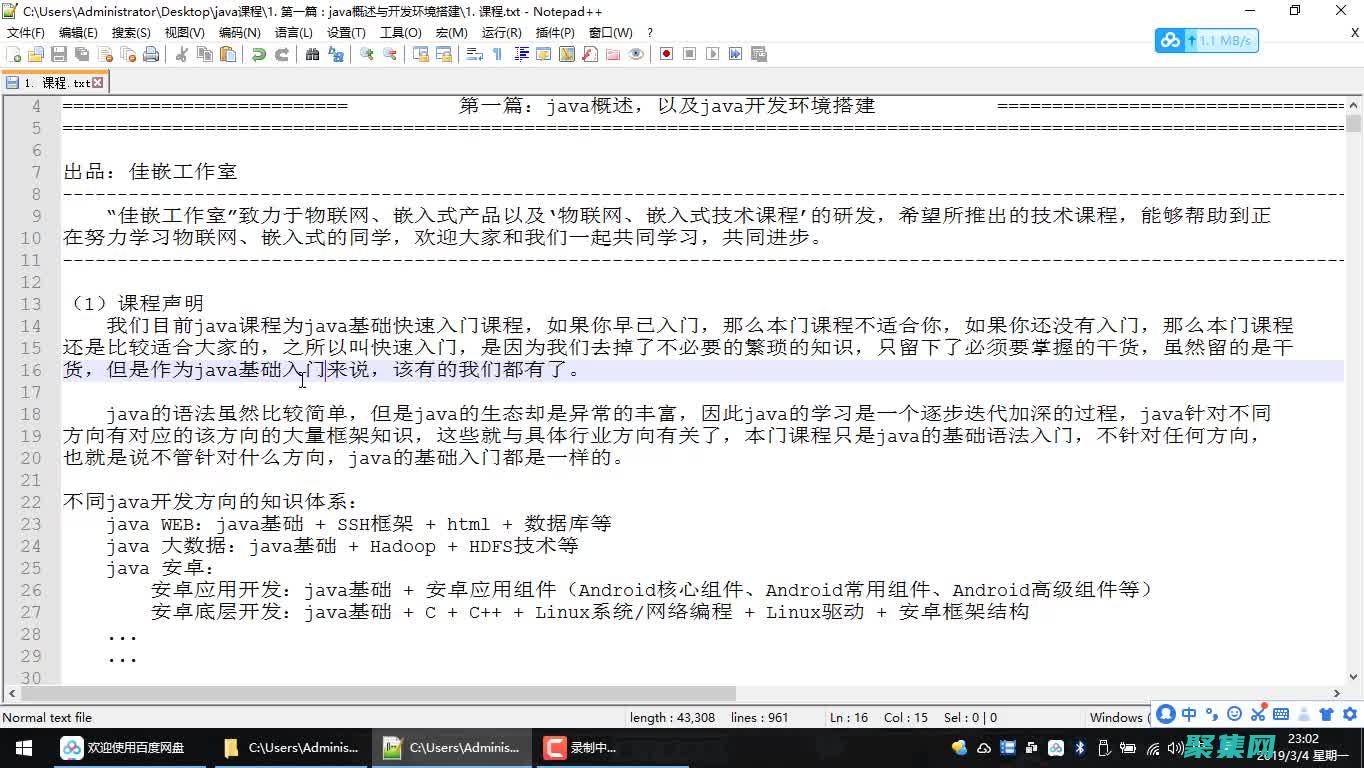Switch Chinese/English input with the 中 icon

(1189, 717)
